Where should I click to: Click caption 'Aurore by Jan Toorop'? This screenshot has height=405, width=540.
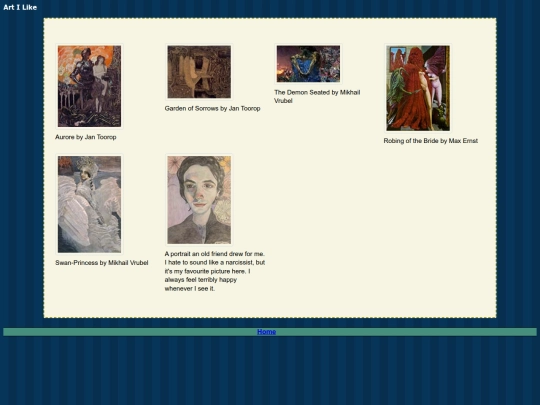click(86, 137)
